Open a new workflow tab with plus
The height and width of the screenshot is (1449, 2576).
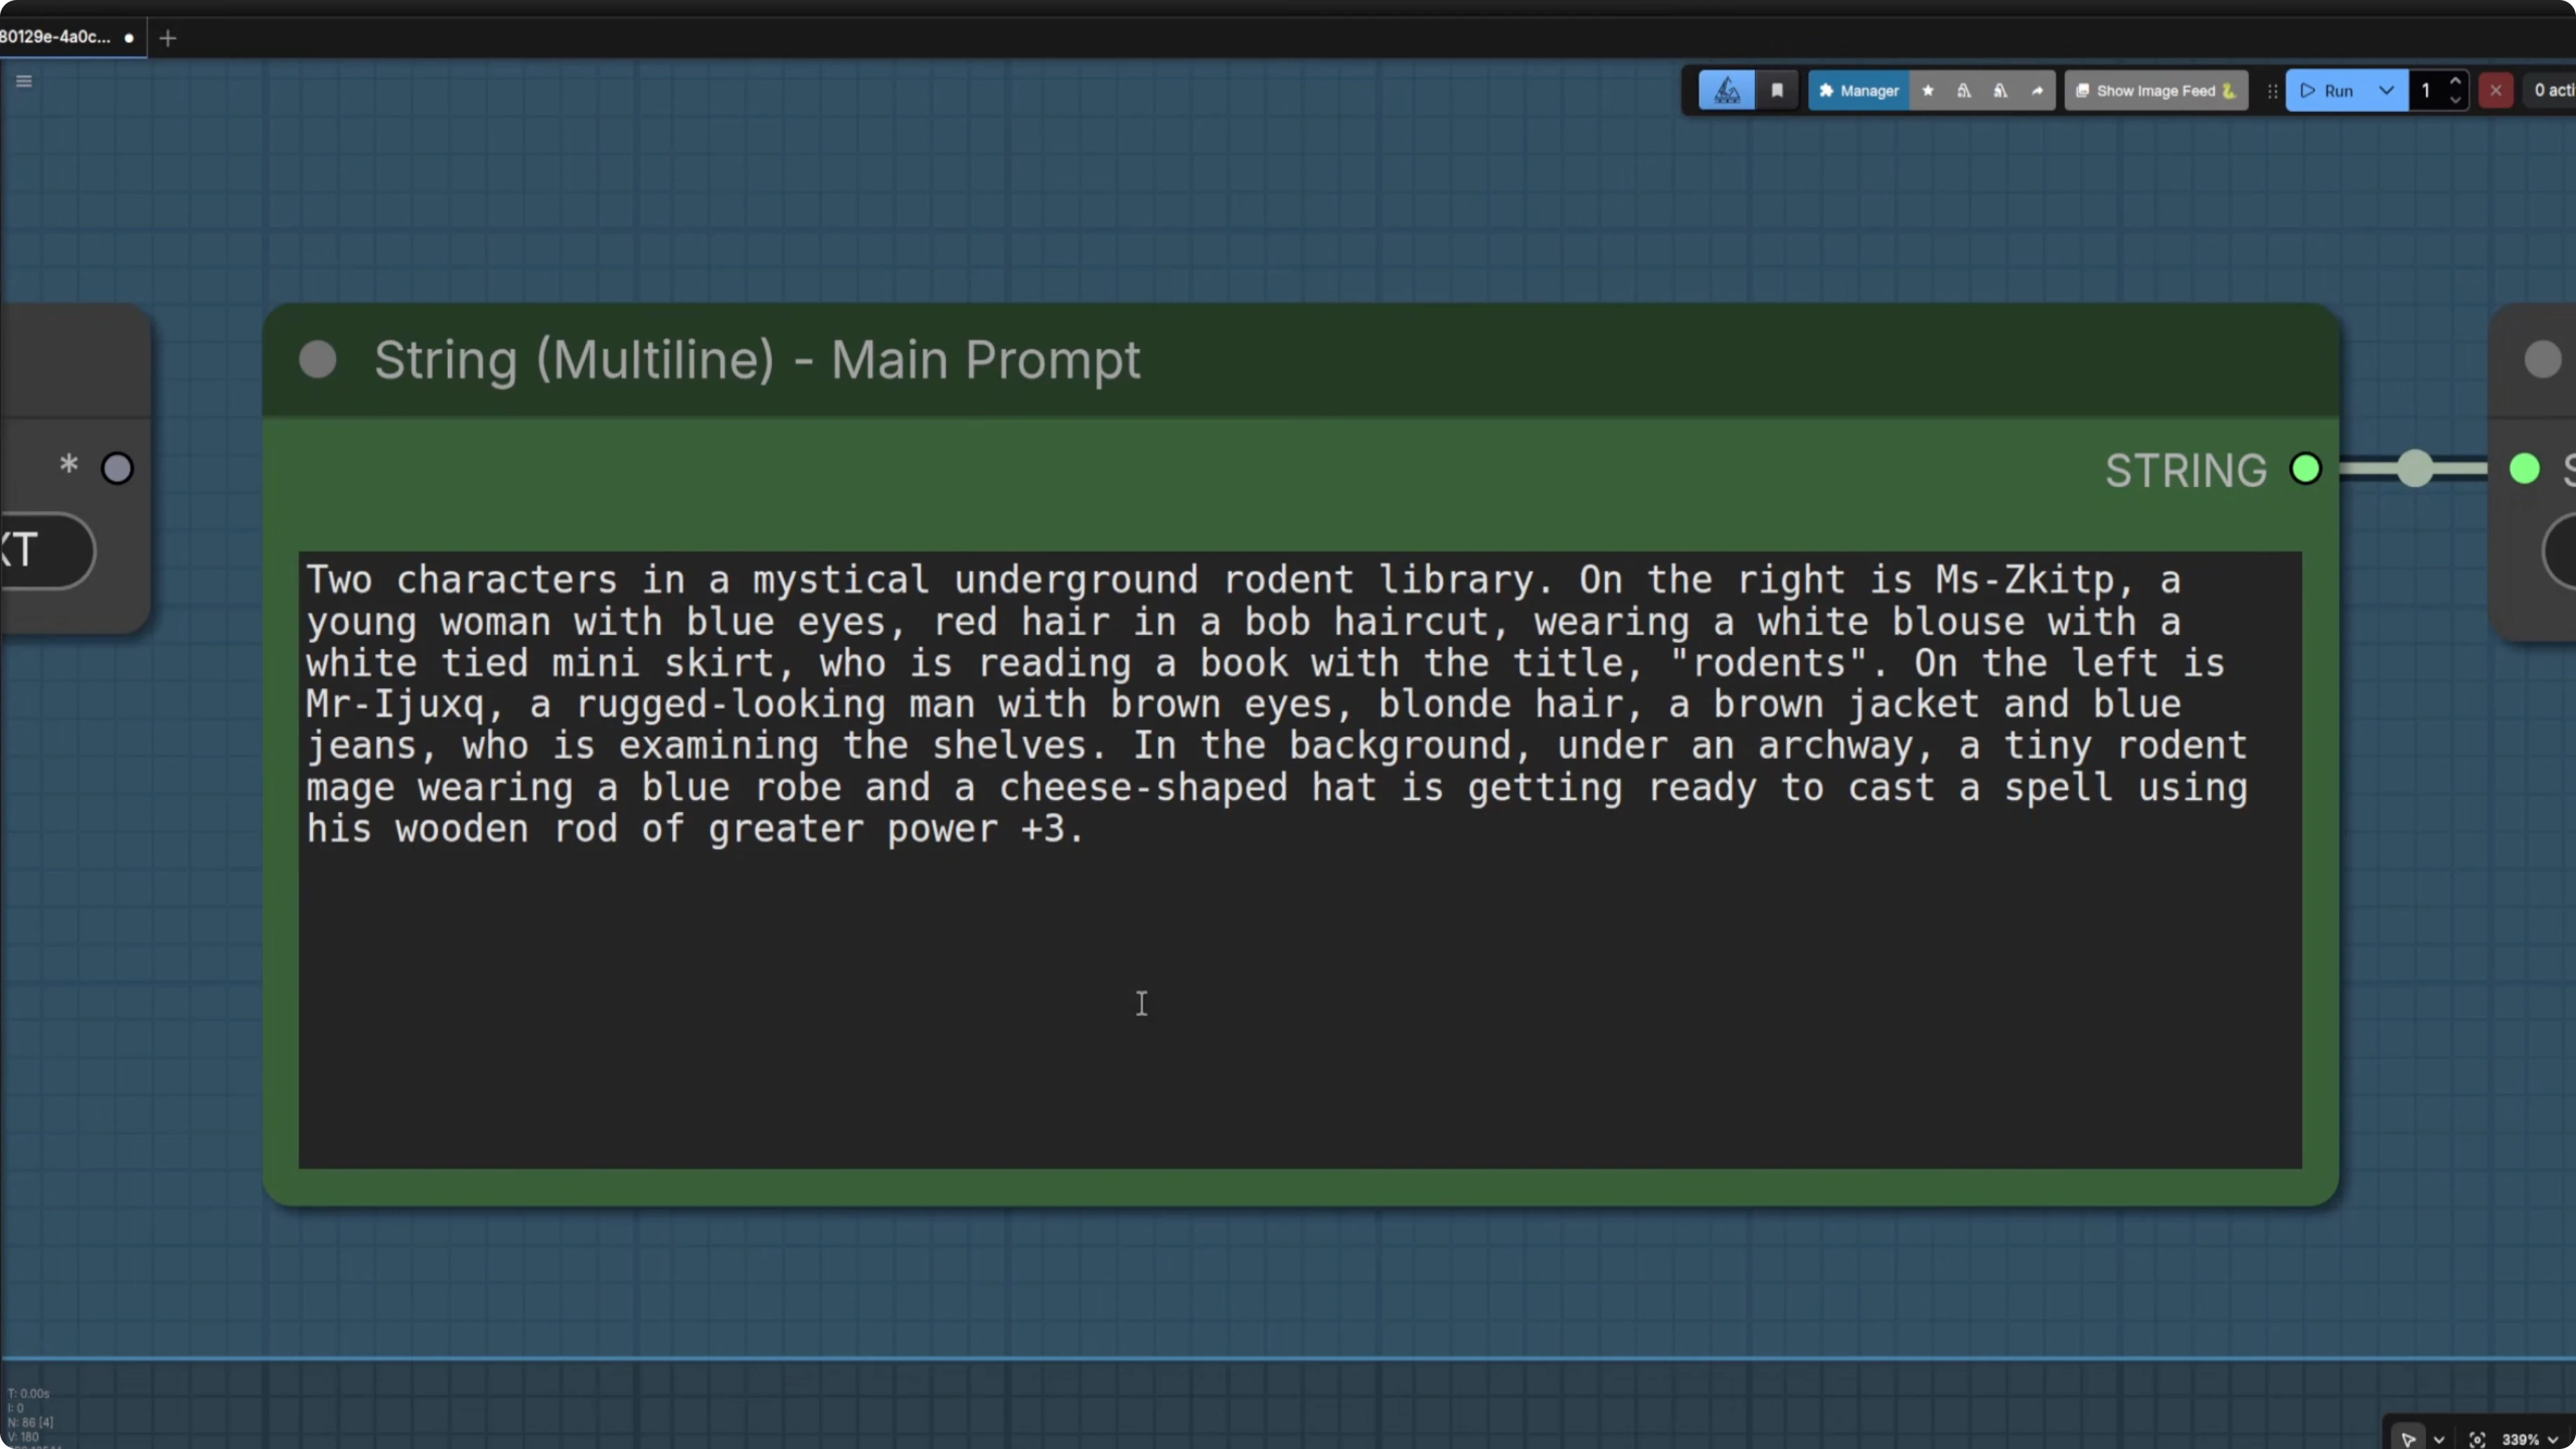point(168,38)
